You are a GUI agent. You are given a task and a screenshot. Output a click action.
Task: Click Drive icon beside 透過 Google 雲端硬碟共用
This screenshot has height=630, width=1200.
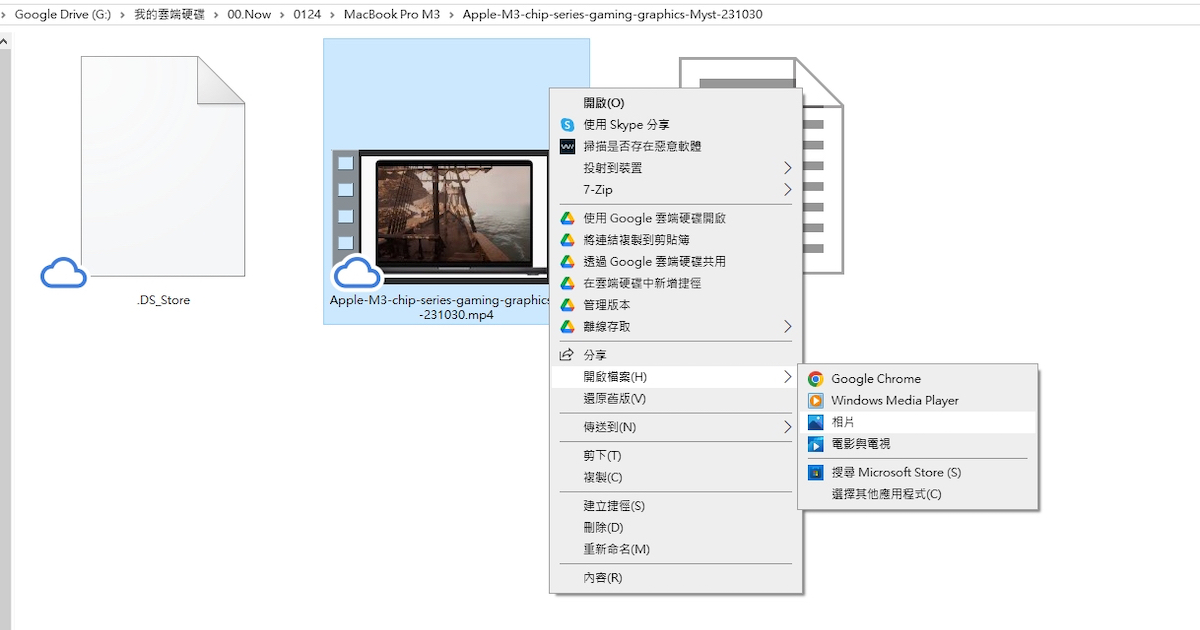(567, 262)
